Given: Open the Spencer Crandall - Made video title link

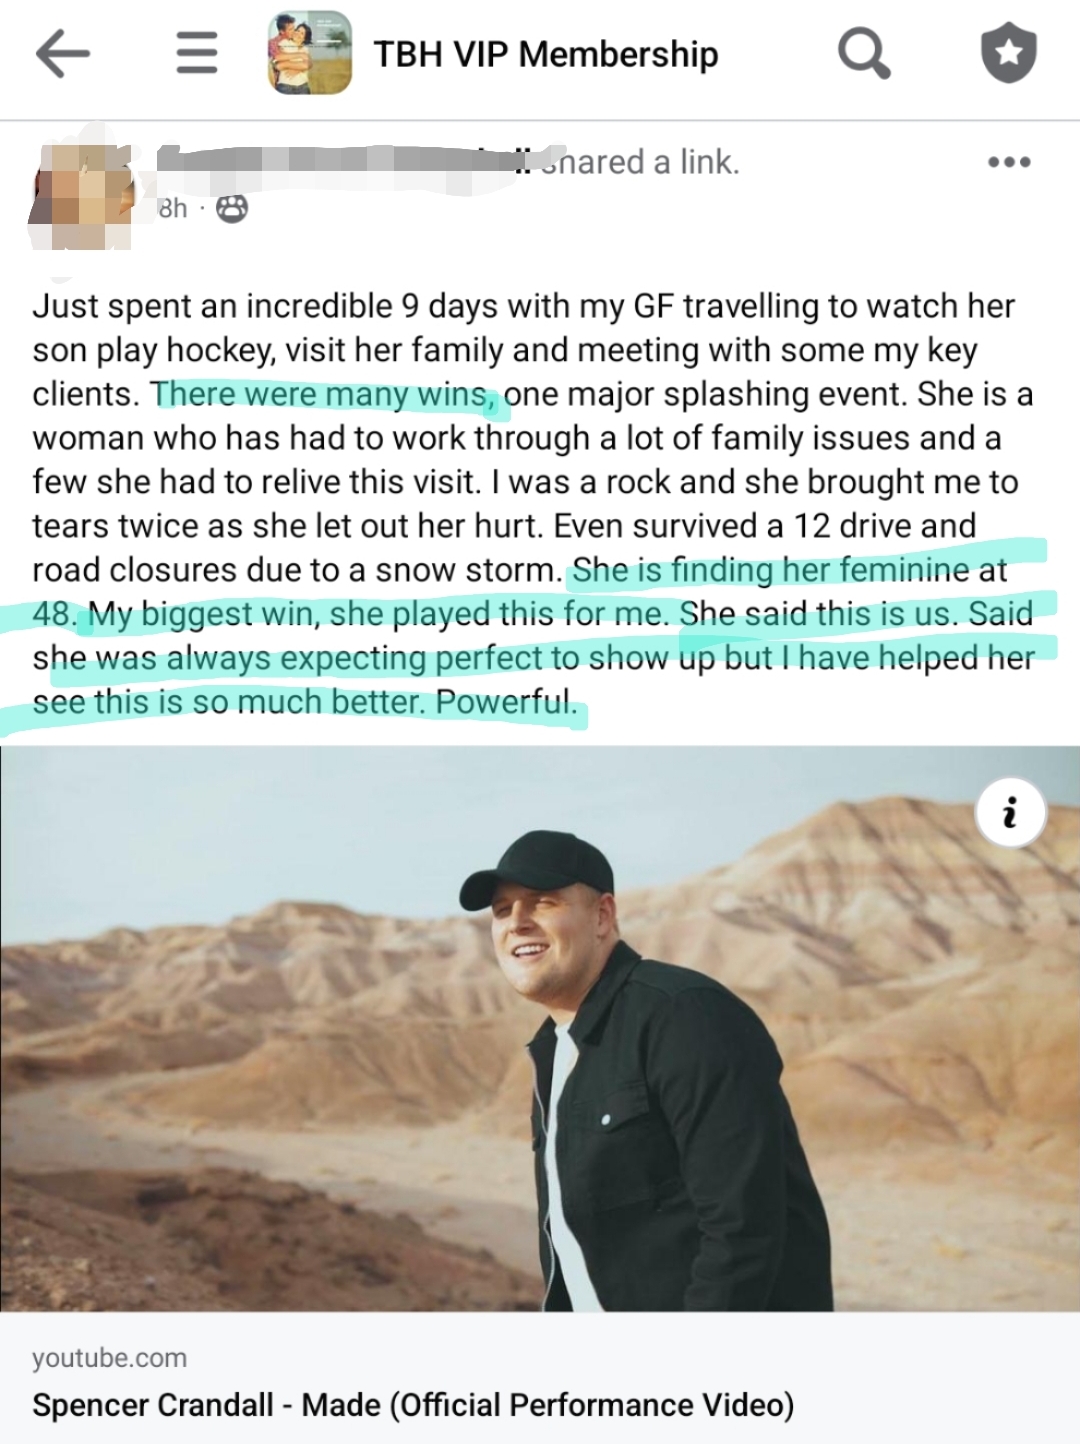Looking at the screenshot, I should coord(413,1405).
